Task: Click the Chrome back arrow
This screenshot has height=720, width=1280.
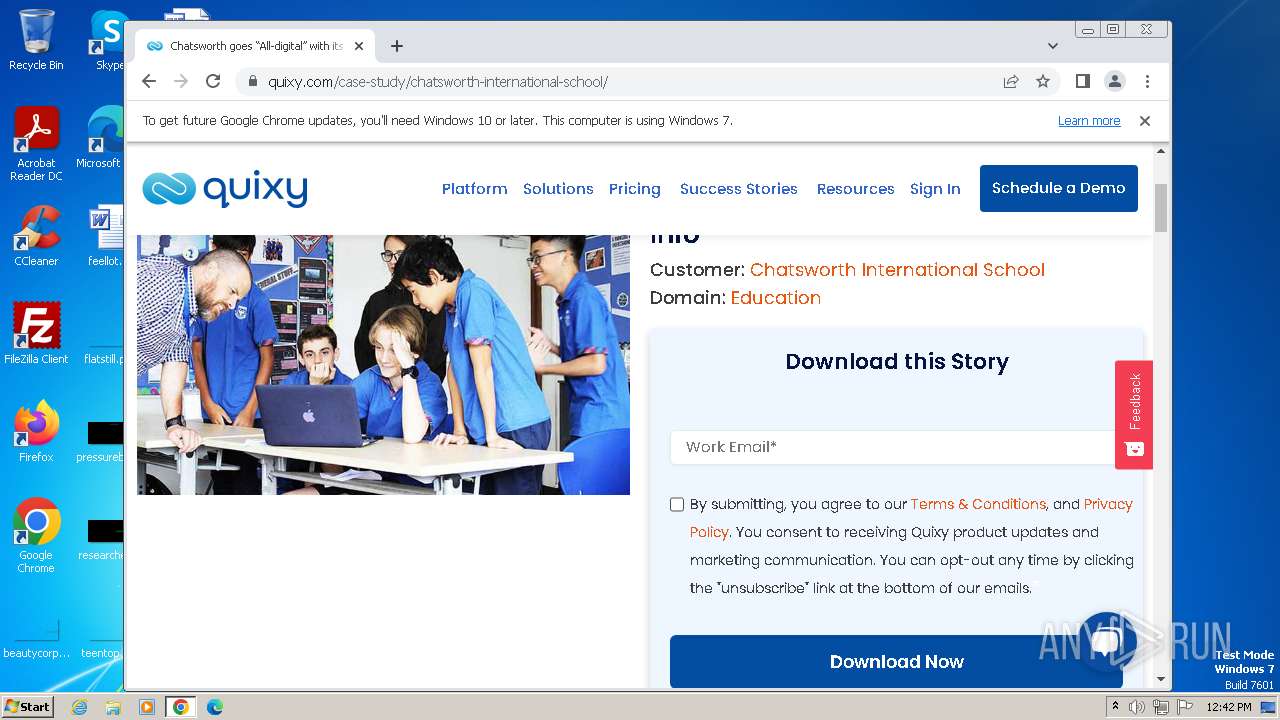Action: 149,81
